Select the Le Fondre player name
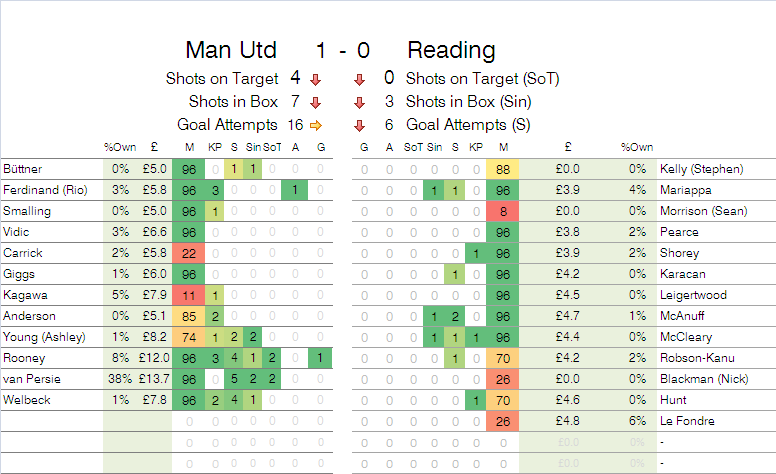 (688, 421)
